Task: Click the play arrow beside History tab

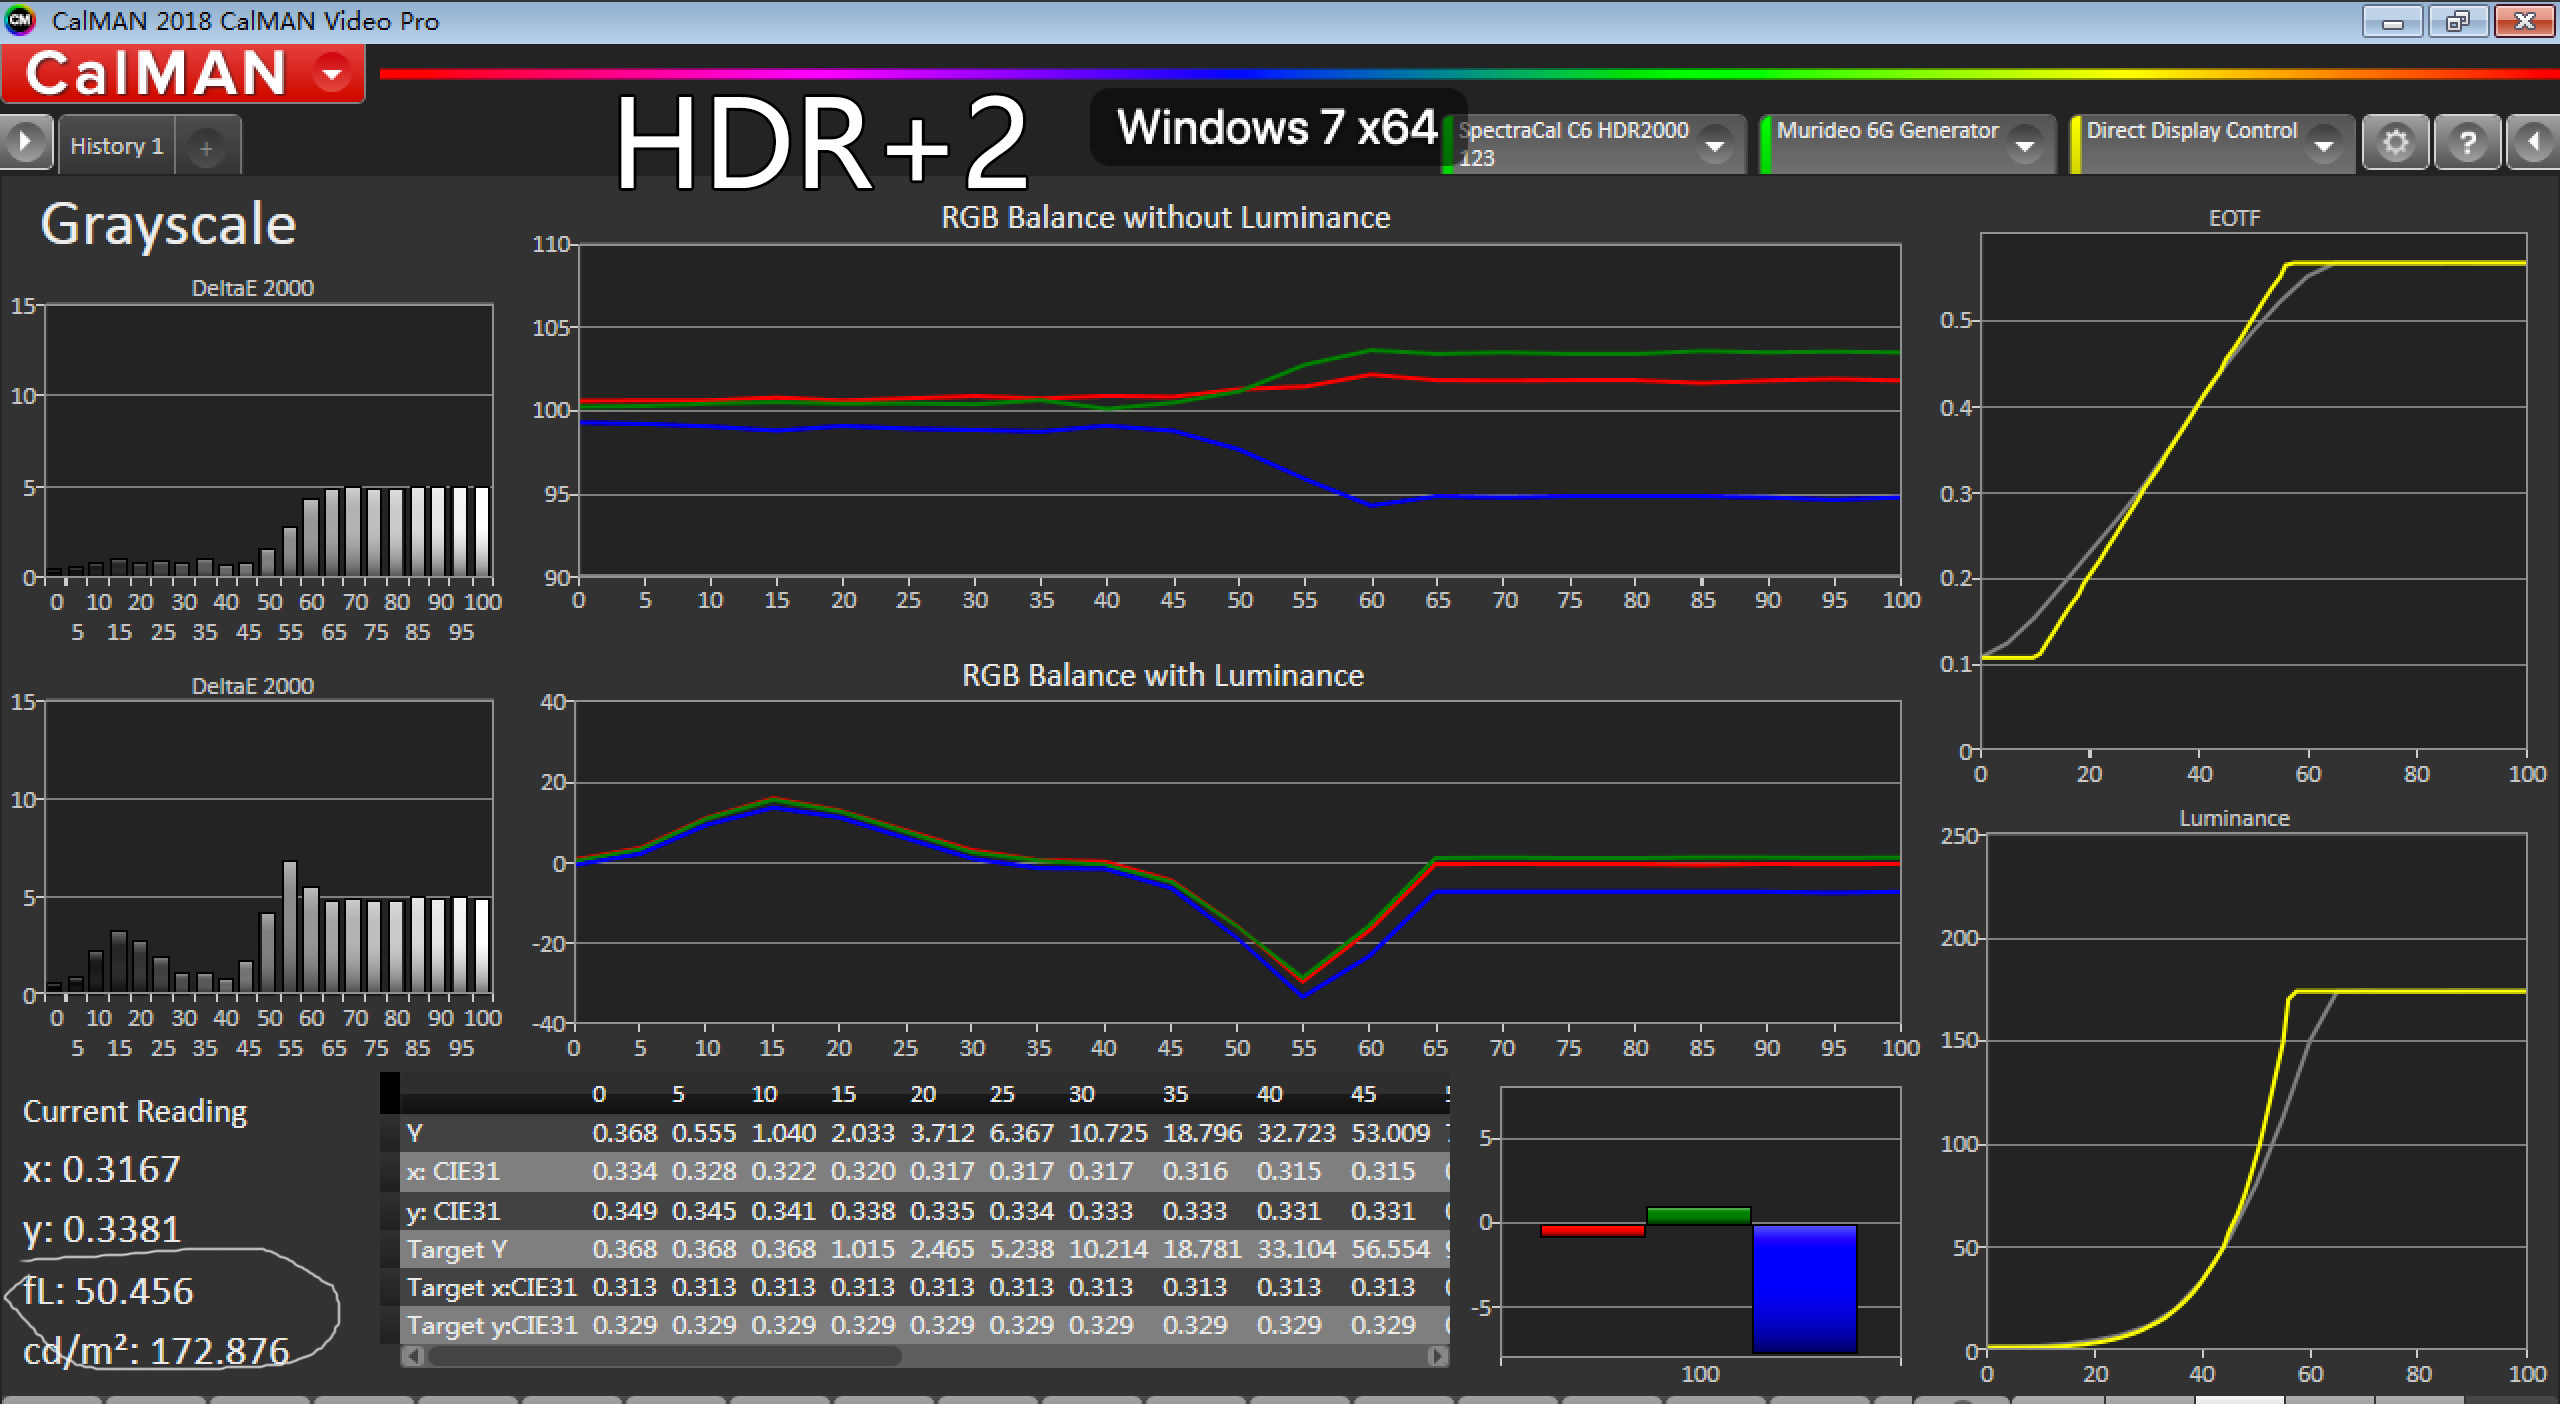Action: coord(25,142)
